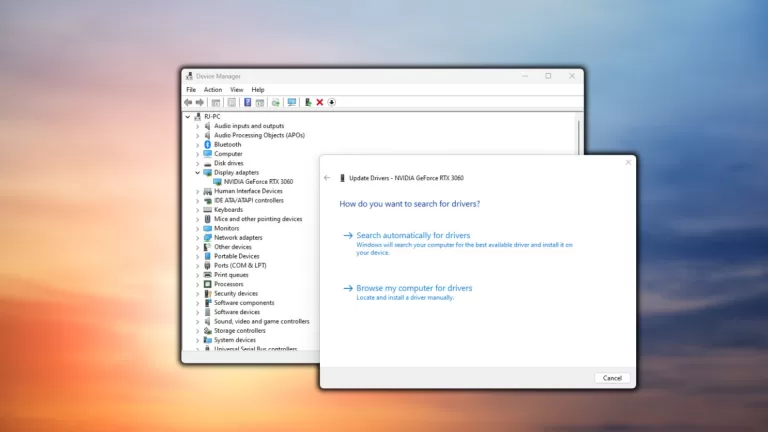Click the Forward arrow in Device Manager toolbar
The height and width of the screenshot is (432, 768).
pyautogui.click(x=200, y=102)
